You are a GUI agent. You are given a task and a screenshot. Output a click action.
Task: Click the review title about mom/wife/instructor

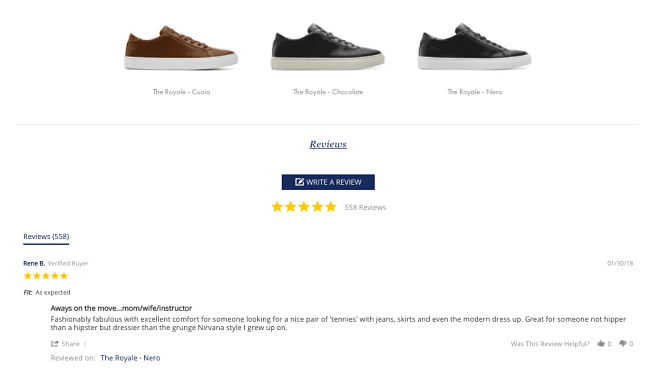121,308
